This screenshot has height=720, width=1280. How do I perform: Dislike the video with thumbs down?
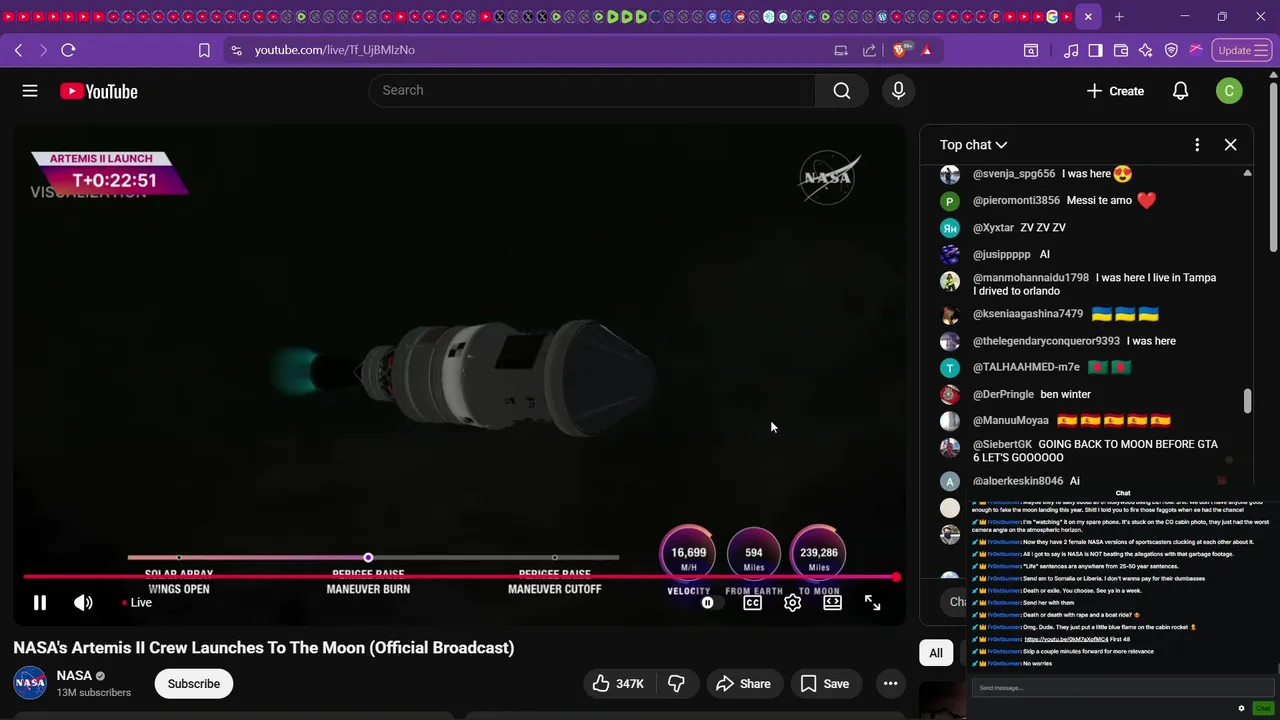(x=677, y=684)
